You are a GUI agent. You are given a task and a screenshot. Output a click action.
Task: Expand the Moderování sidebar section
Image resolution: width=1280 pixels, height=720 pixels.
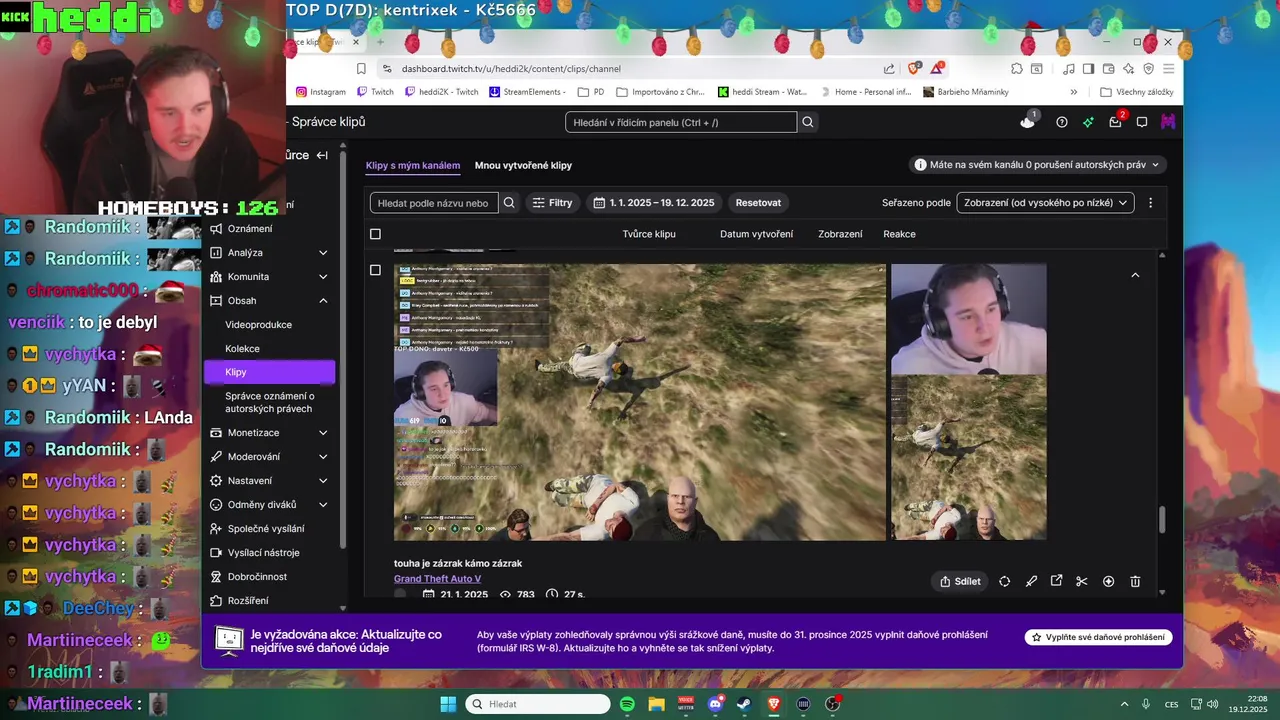[323, 457]
